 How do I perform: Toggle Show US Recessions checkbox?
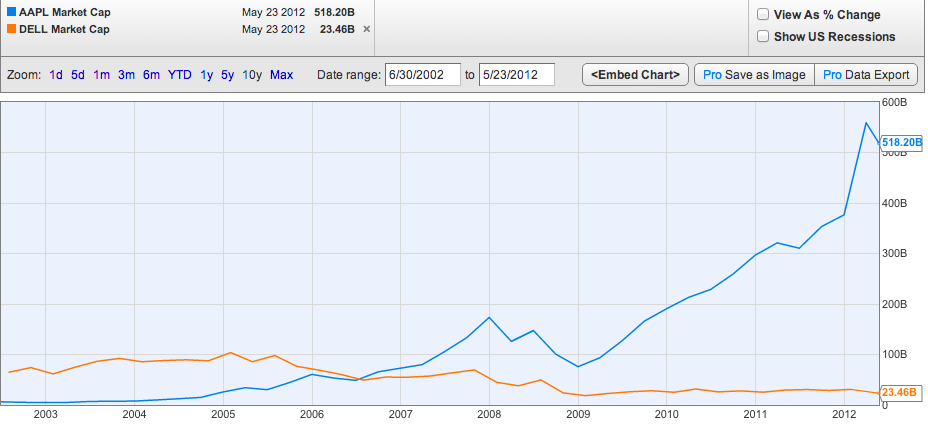tap(763, 37)
